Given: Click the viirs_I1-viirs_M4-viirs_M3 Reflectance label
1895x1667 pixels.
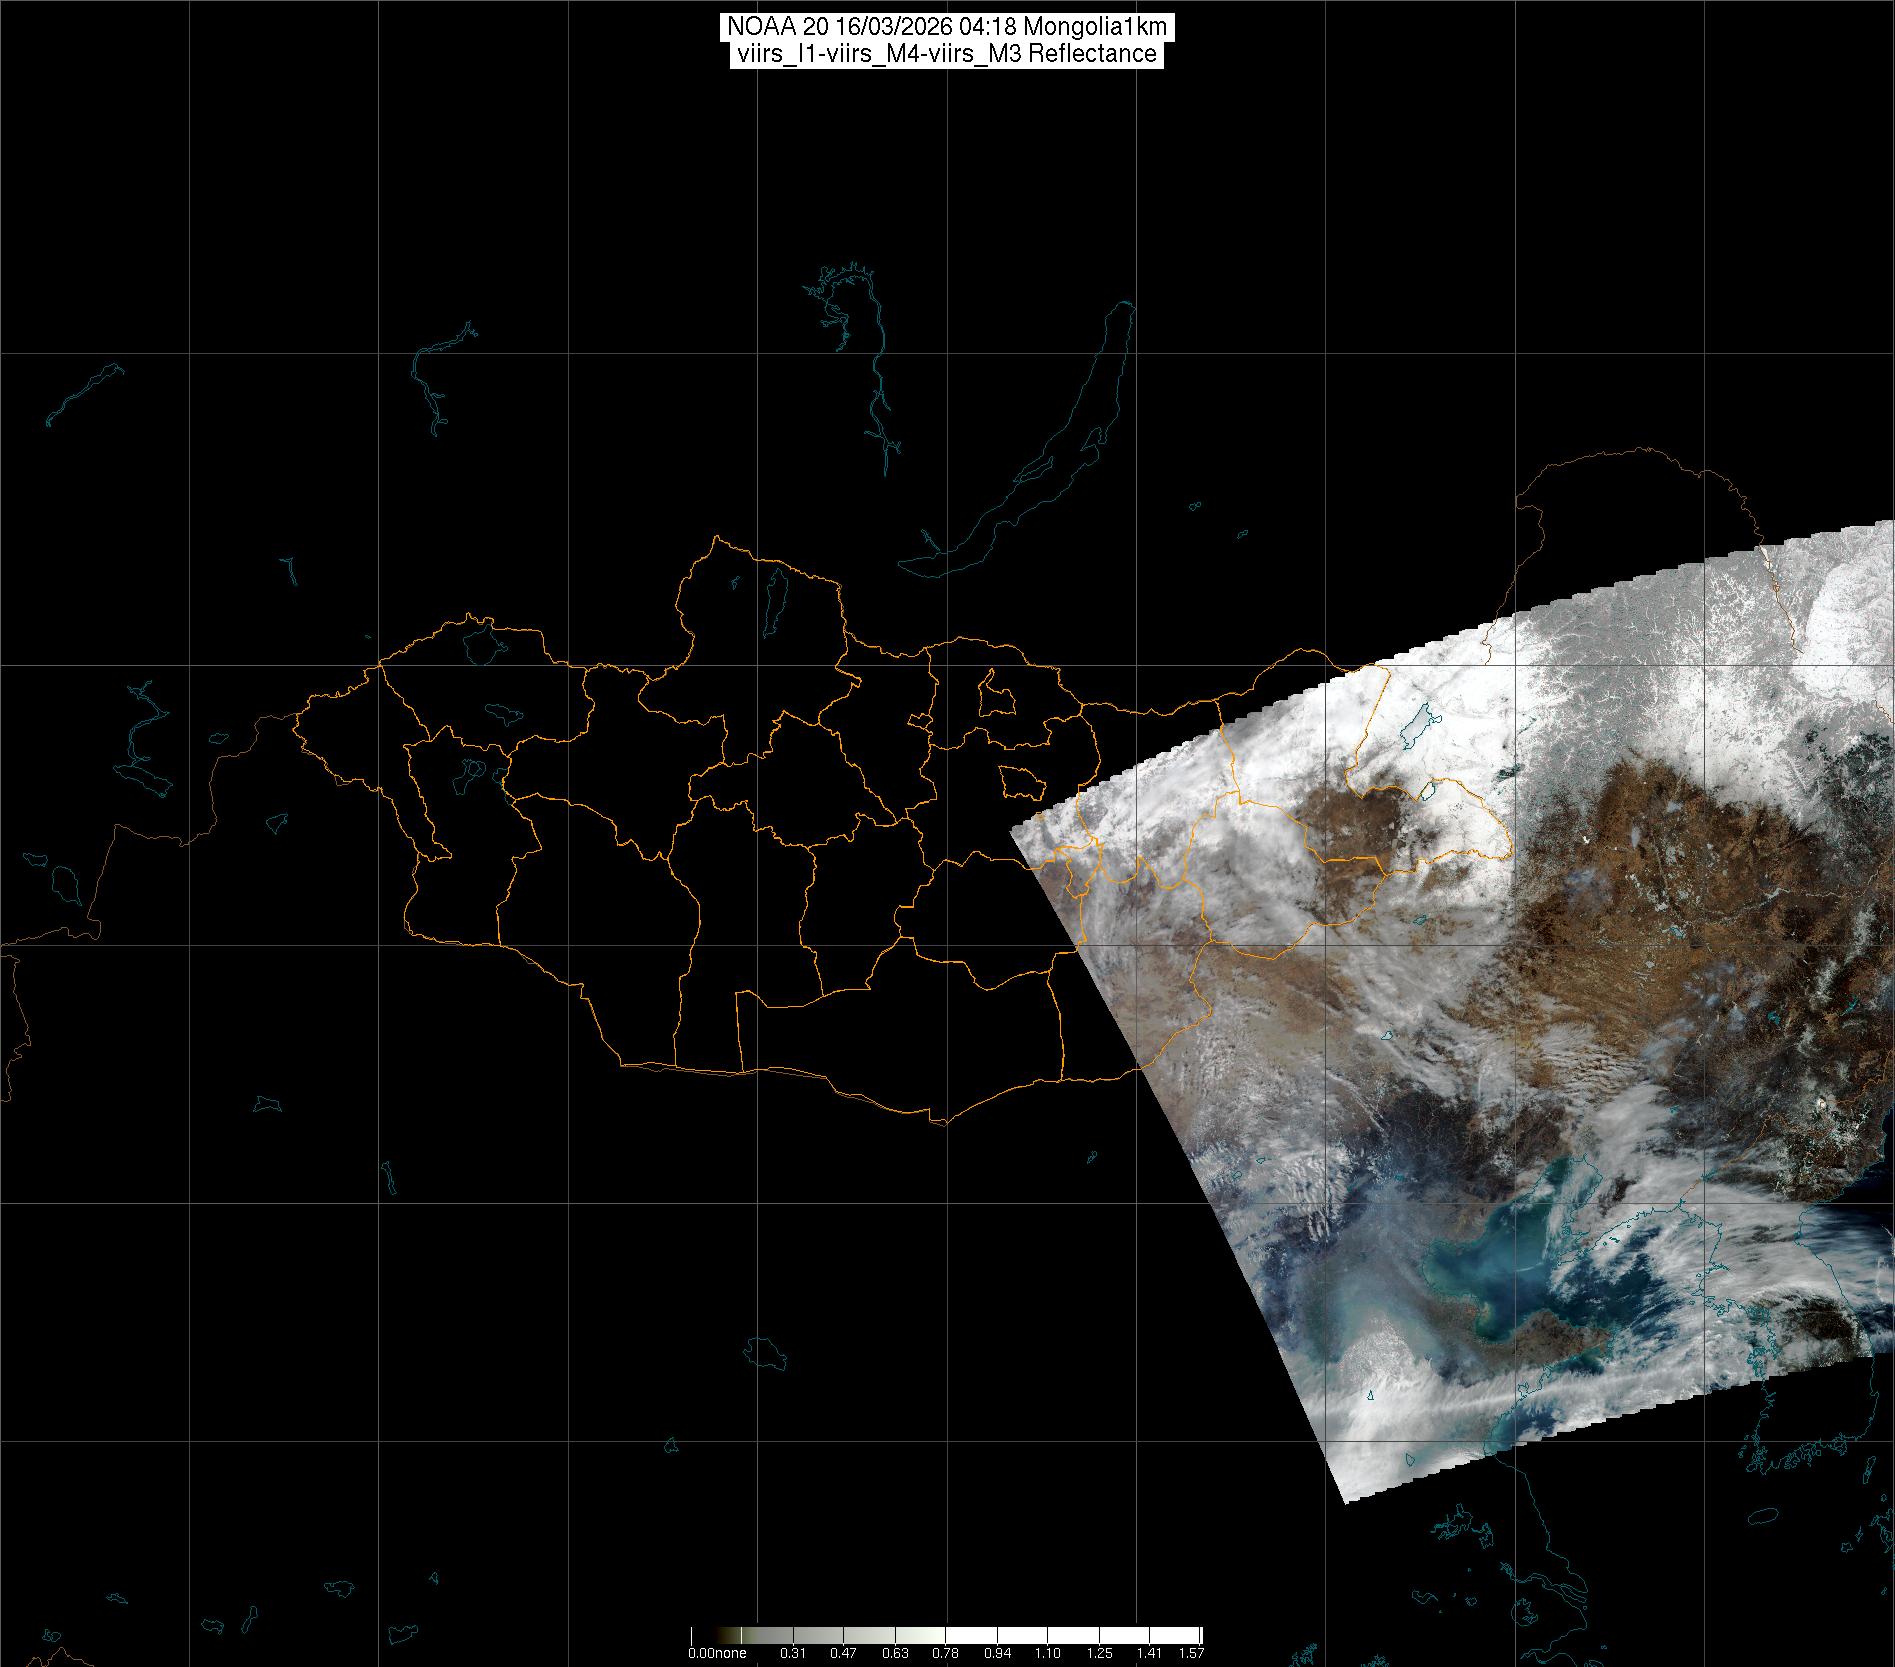Looking at the screenshot, I should pos(946,54).
